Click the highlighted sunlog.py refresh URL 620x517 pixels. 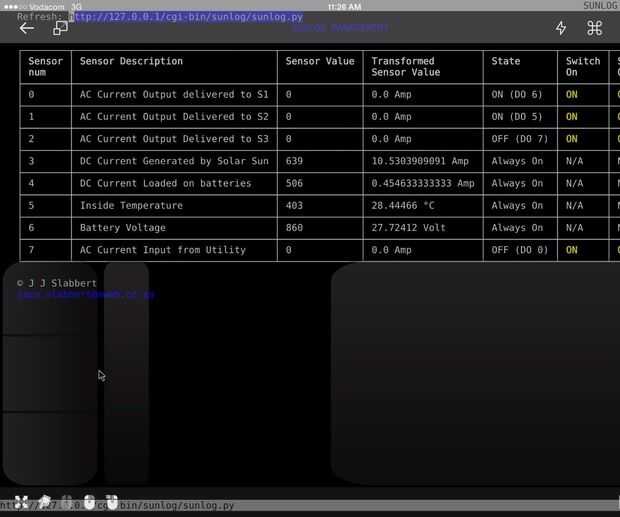[188, 17]
